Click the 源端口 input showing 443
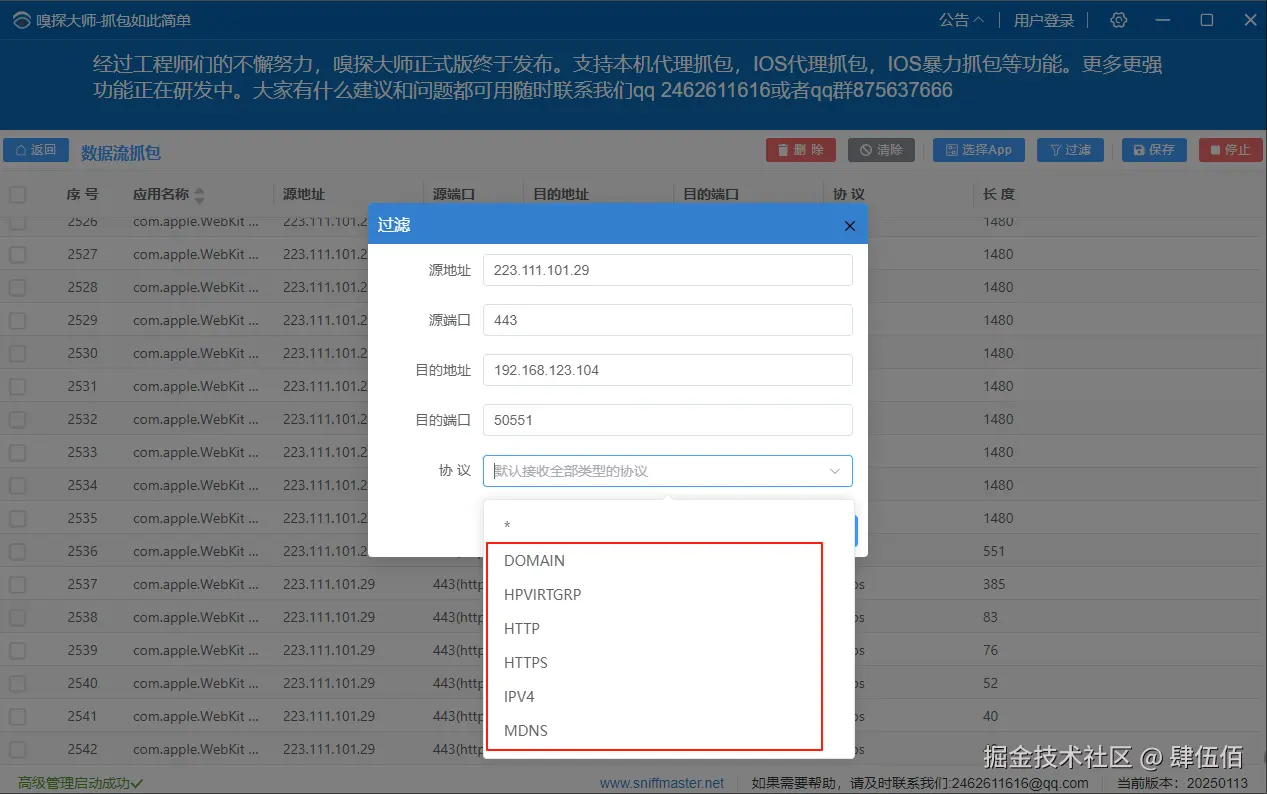The height and width of the screenshot is (794, 1267). coord(667,320)
